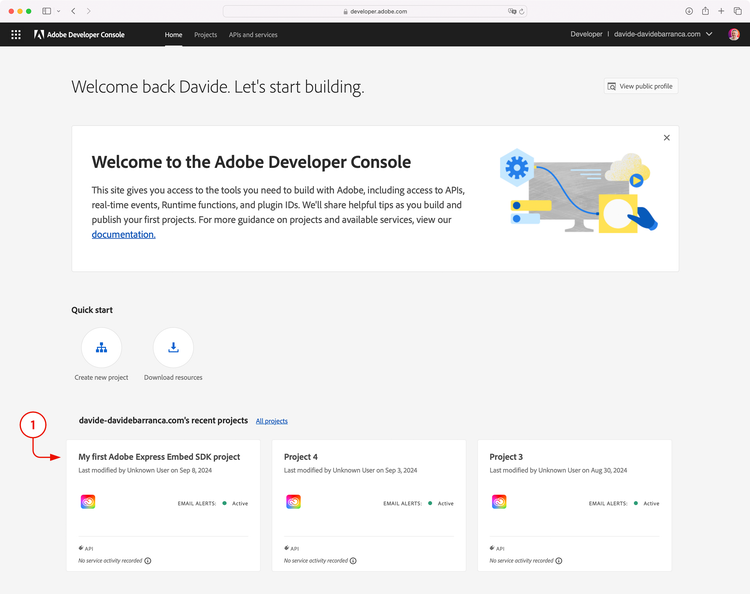This screenshot has height=594, width=750.
Task: Click the Creative Cloud icon in Project 4
Action: pos(293,502)
